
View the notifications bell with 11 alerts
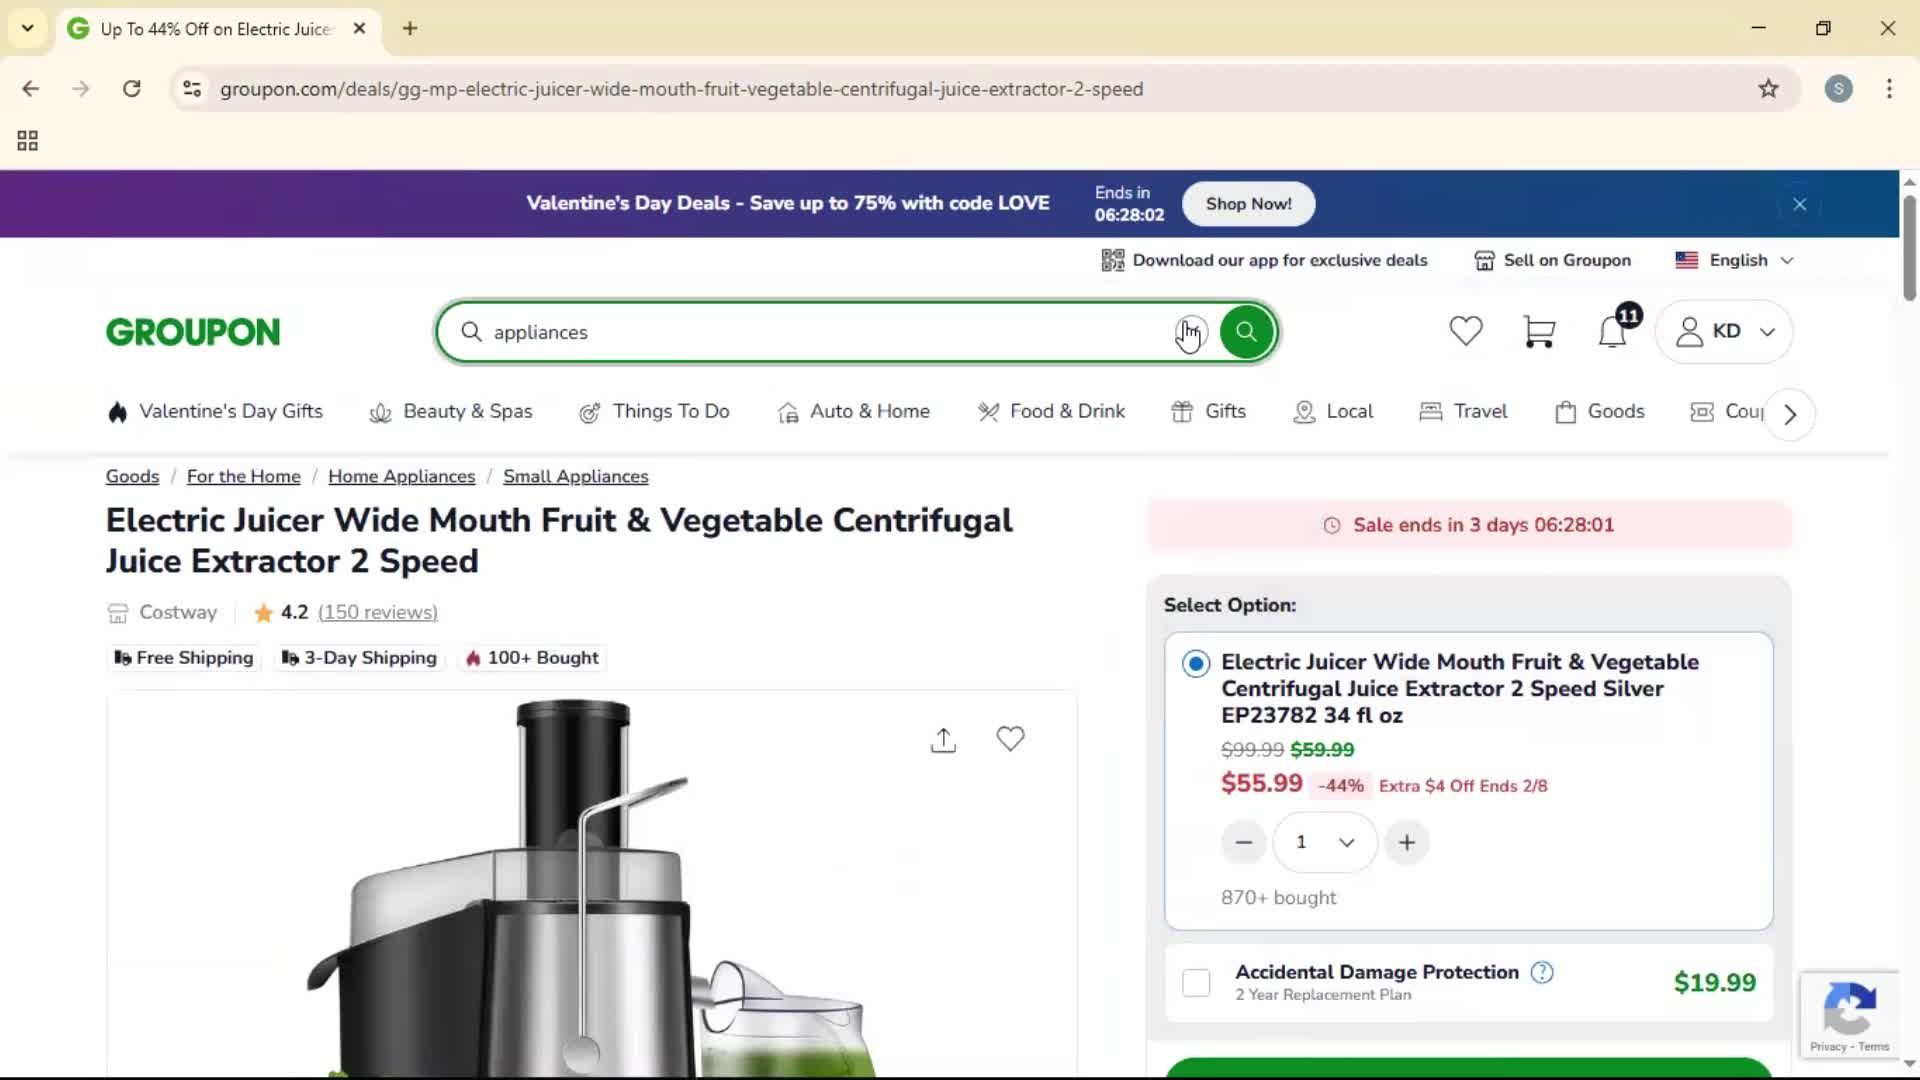tap(1611, 332)
